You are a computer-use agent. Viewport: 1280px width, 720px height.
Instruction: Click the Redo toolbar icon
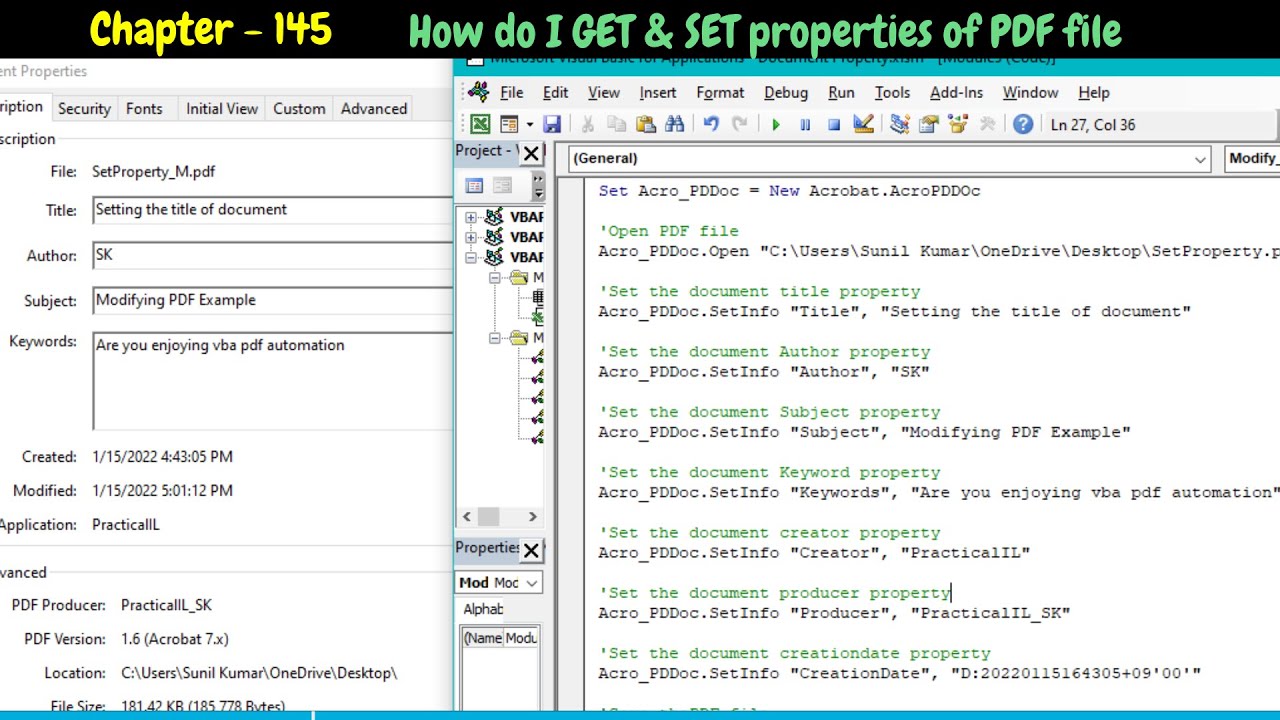pyautogui.click(x=740, y=124)
